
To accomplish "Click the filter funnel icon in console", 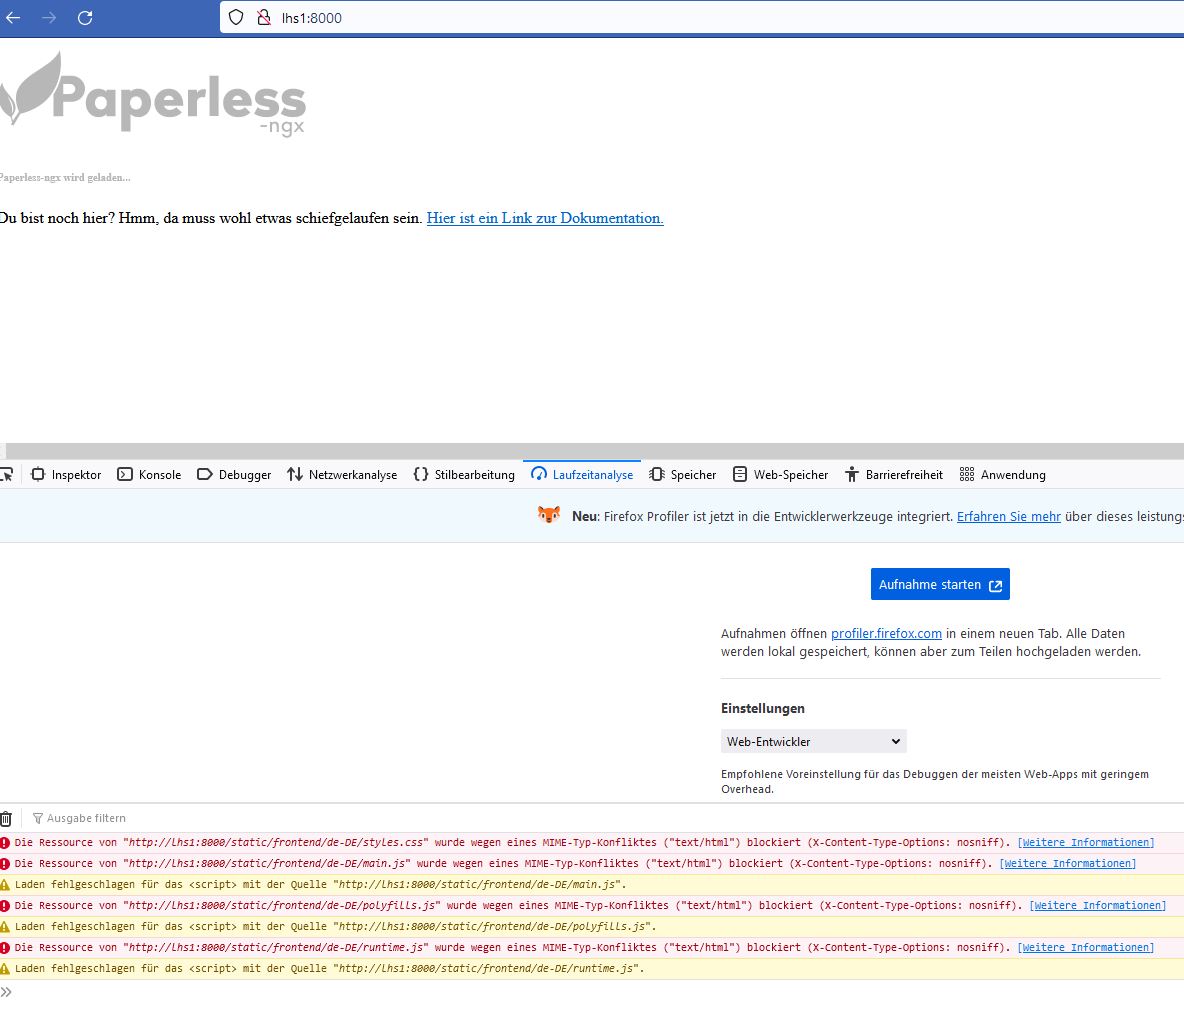I will pos(37,817).
